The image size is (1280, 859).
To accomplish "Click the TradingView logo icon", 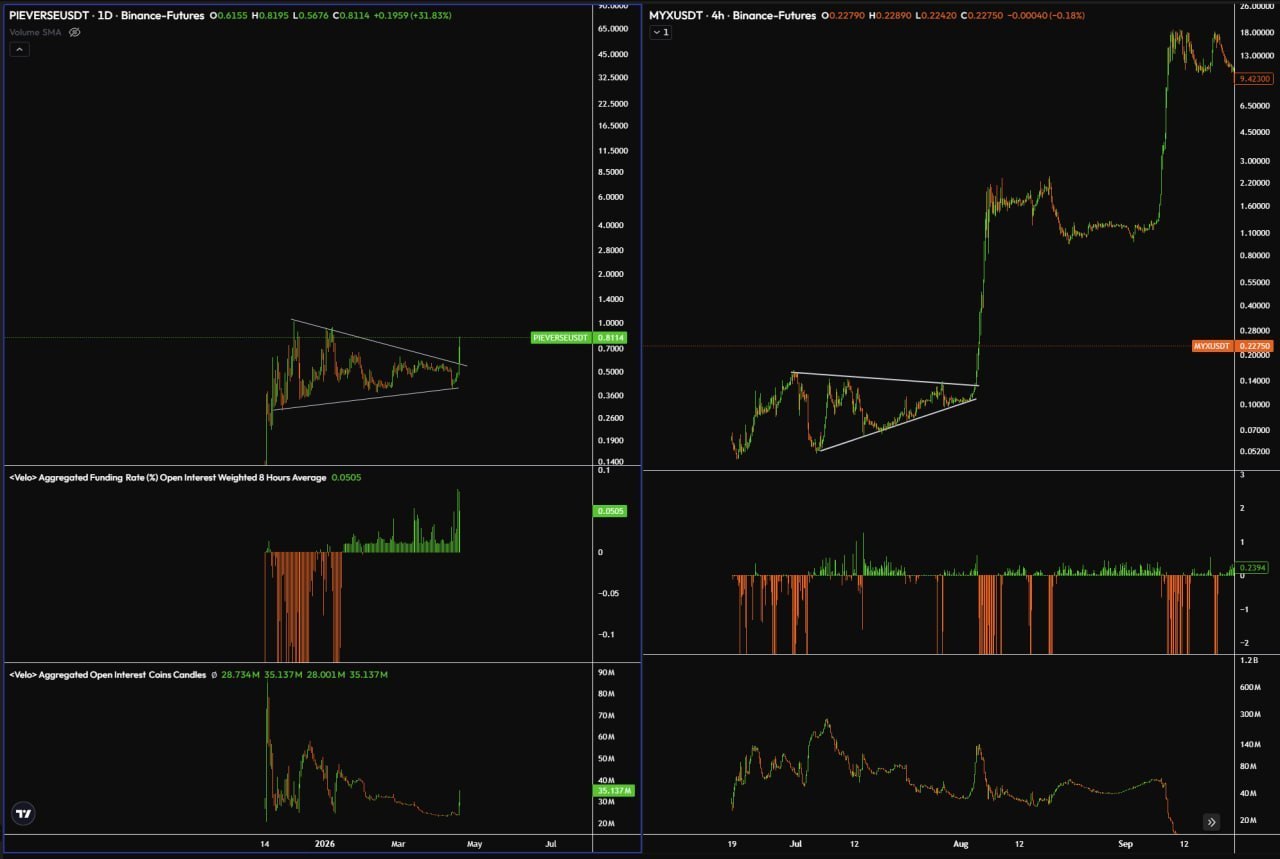I will point(24,813).
